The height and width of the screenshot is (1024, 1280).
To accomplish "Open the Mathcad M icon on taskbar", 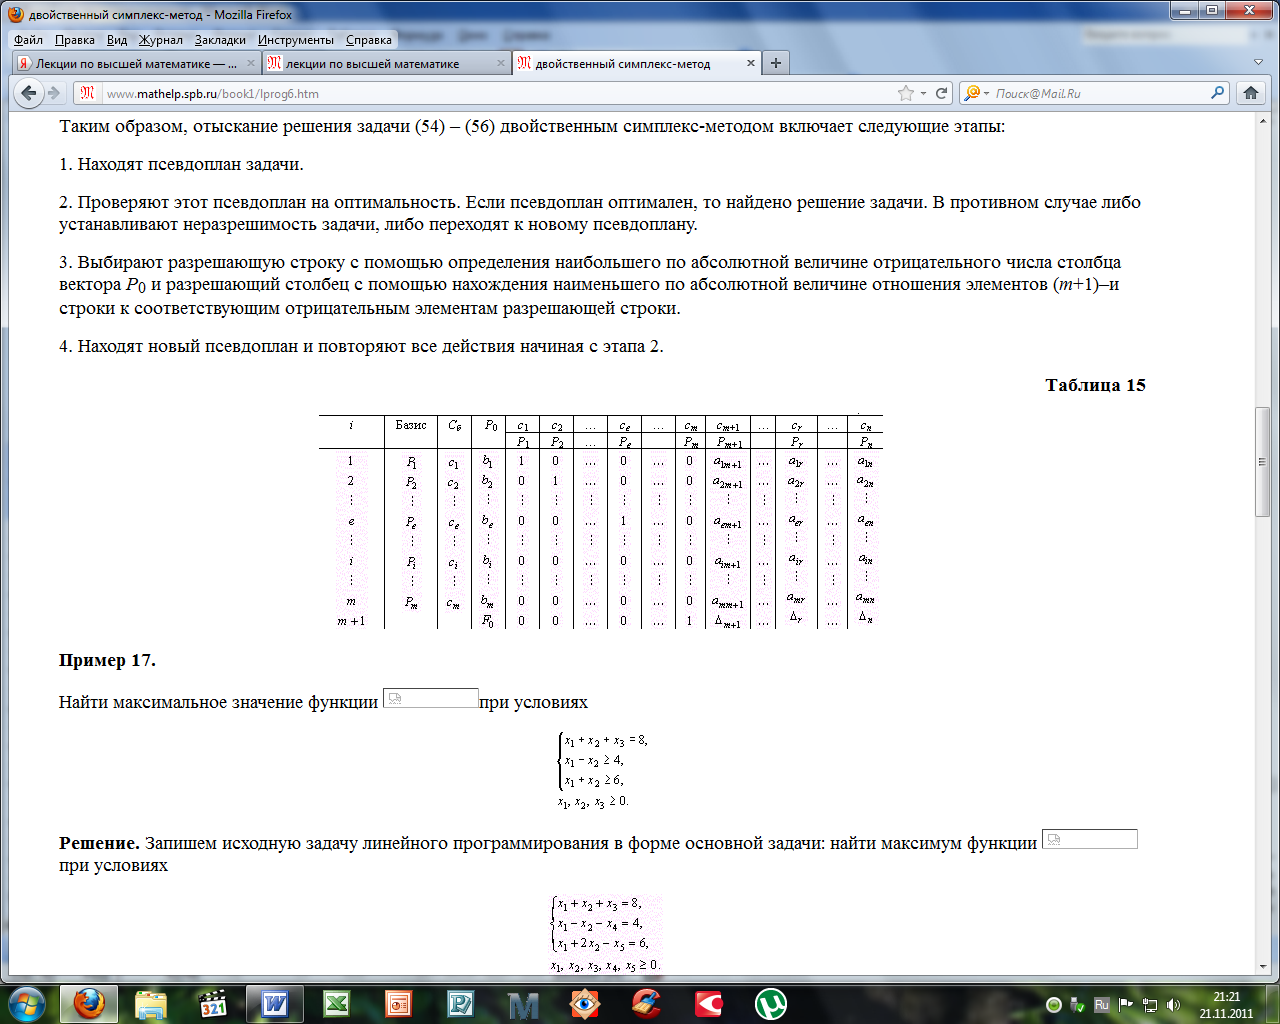I will click(523, 1004).
